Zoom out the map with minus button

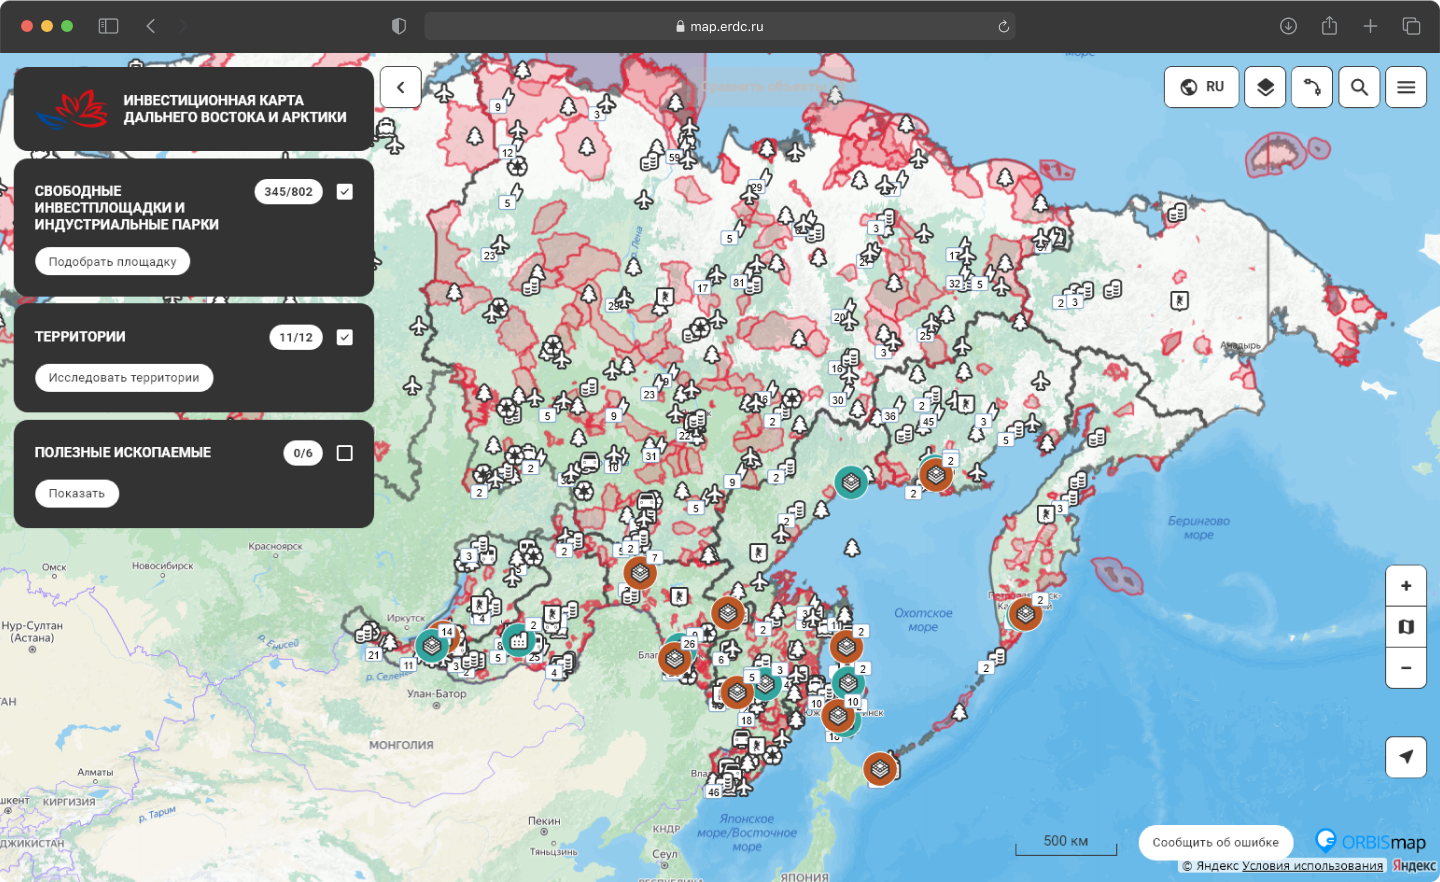point(1406,668)
